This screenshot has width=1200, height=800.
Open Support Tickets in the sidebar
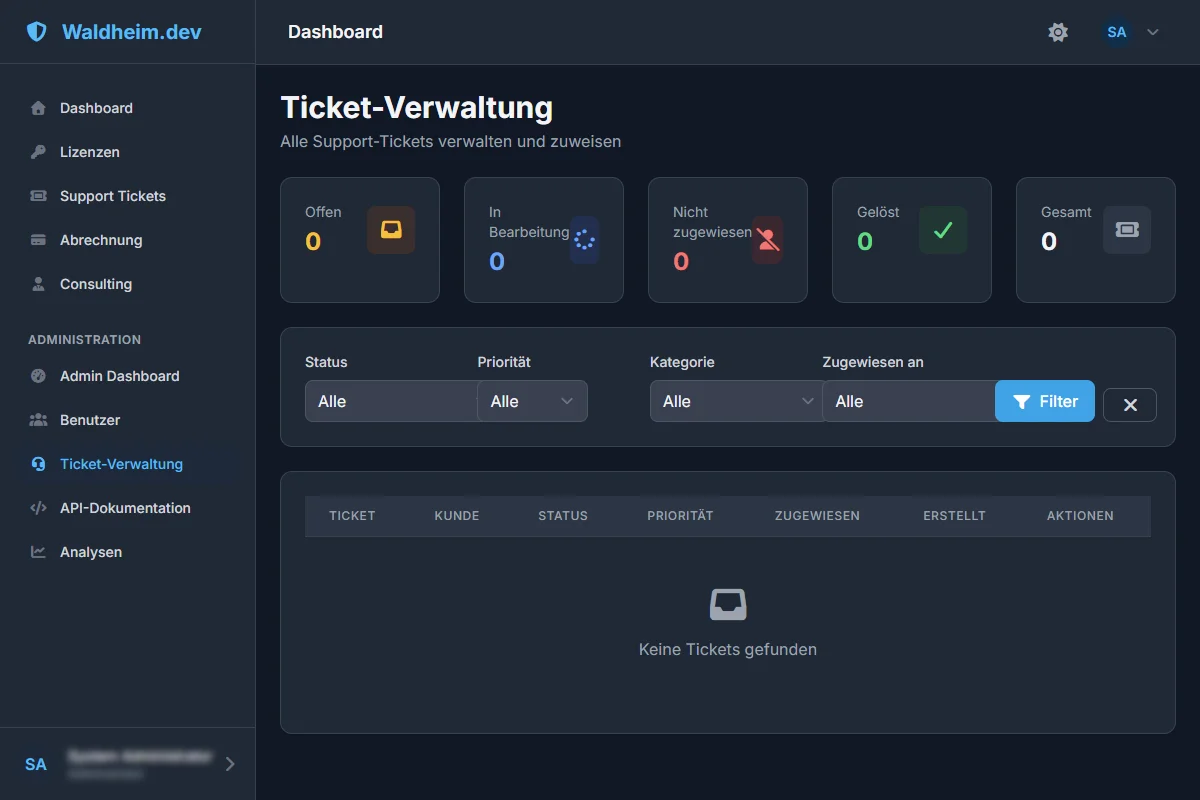point(112,196)
